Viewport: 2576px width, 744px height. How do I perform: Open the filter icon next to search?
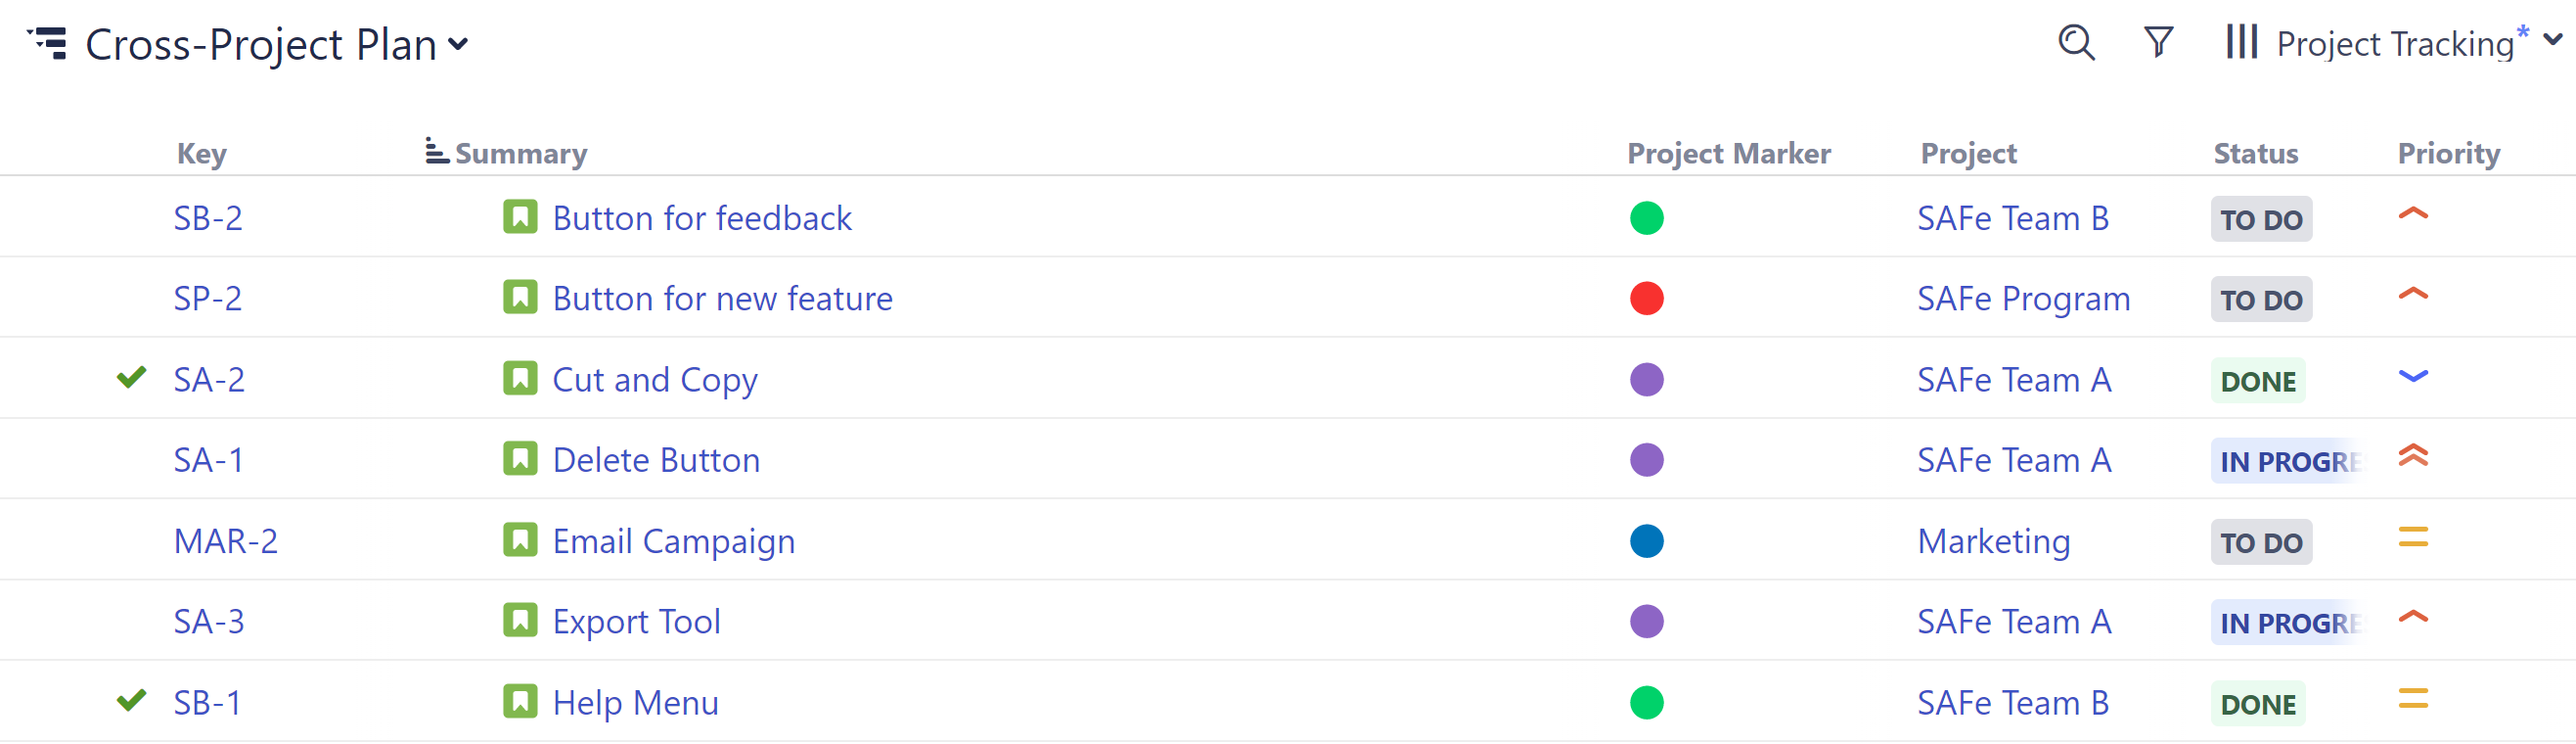pos(2158,43)
